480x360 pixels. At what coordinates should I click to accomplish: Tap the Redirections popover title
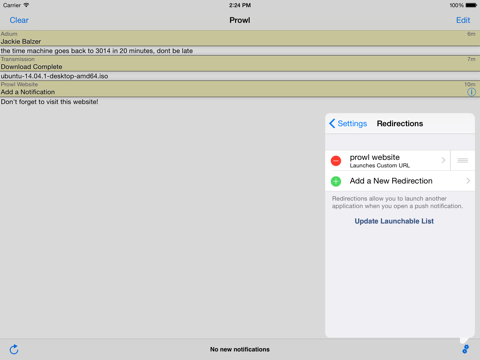coord(400,124)
